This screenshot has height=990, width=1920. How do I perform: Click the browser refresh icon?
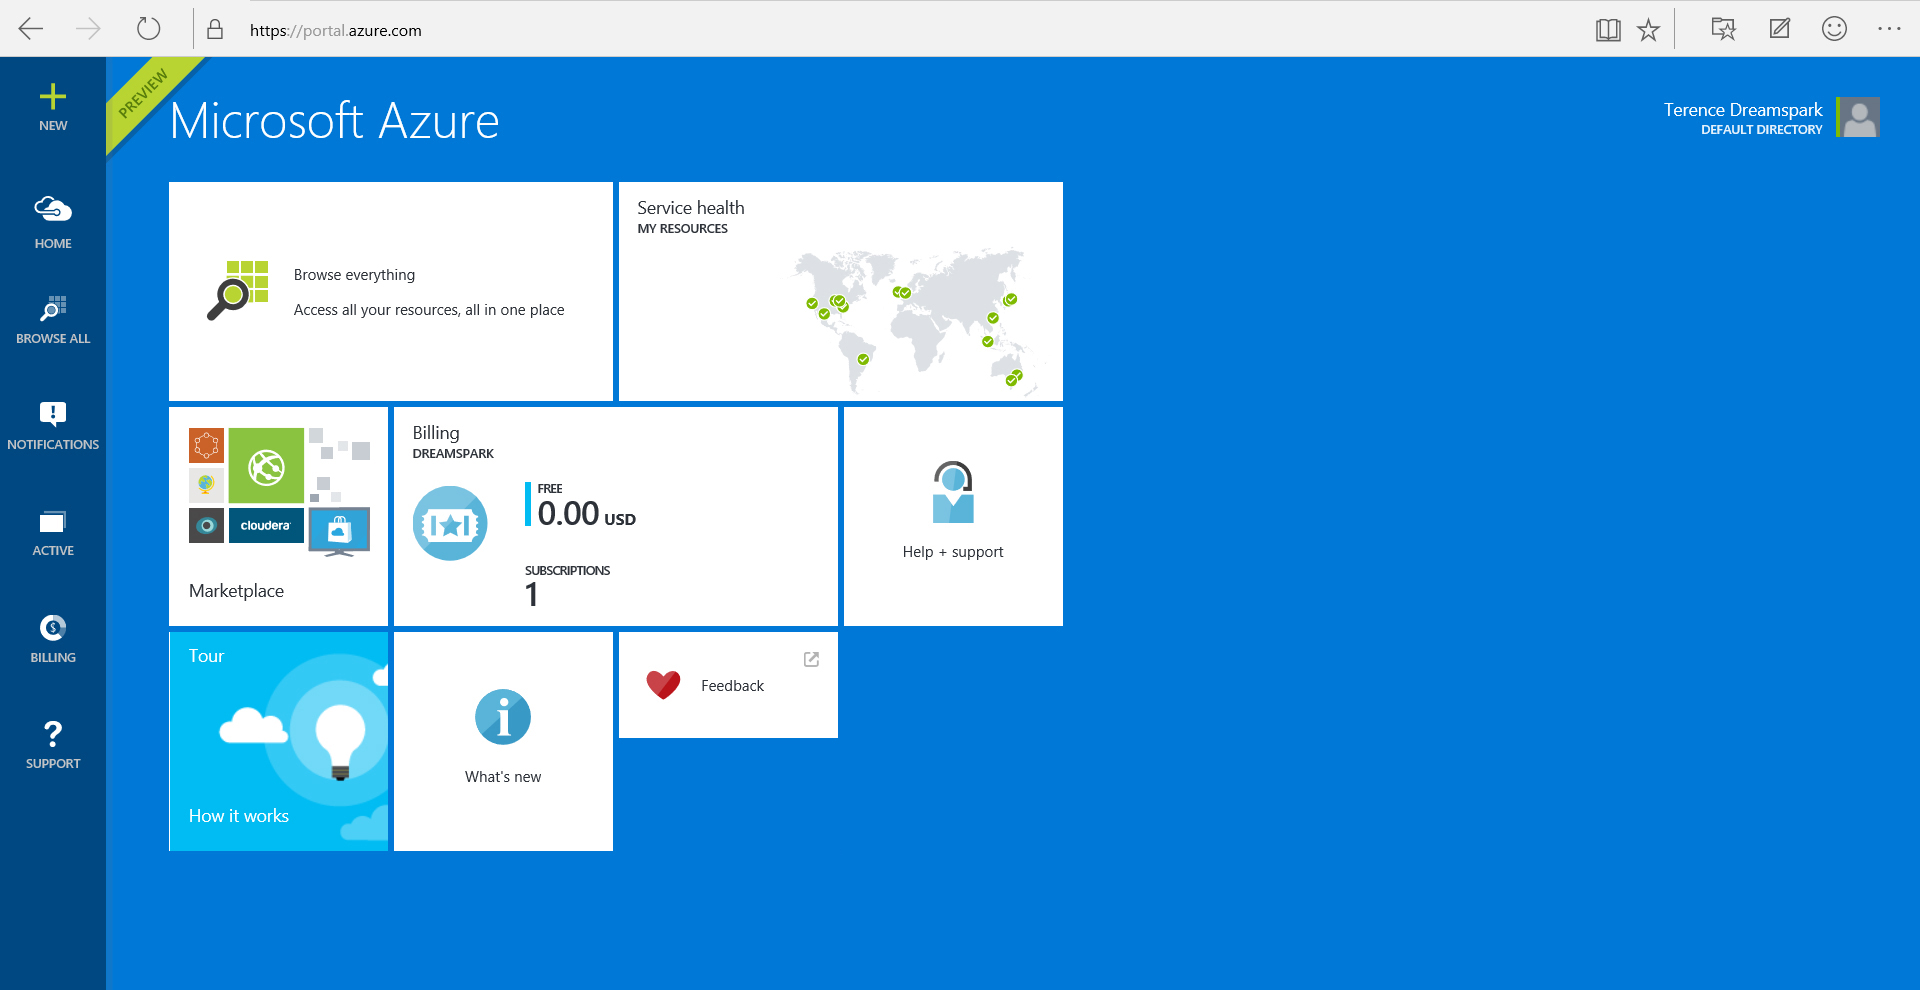tap(148, 29)
